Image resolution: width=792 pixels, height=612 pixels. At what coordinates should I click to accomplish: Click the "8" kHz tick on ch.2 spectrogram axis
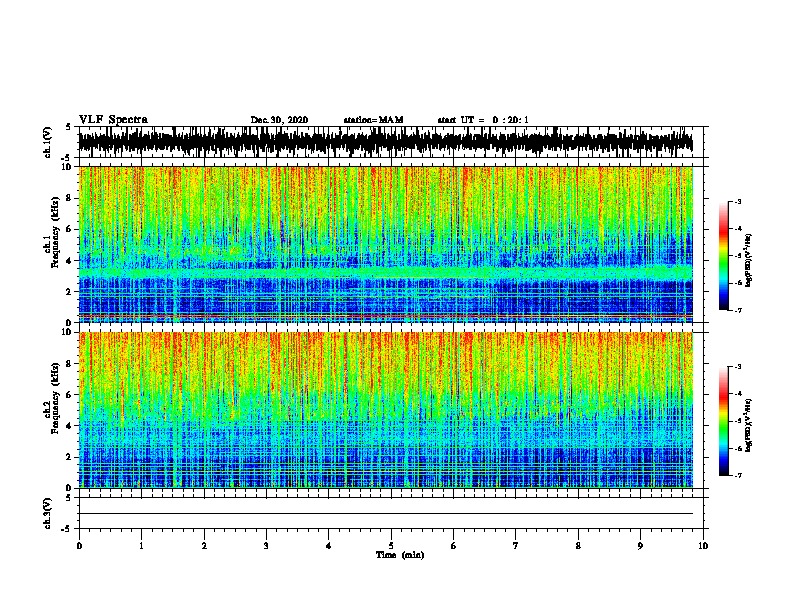(69, 364)
